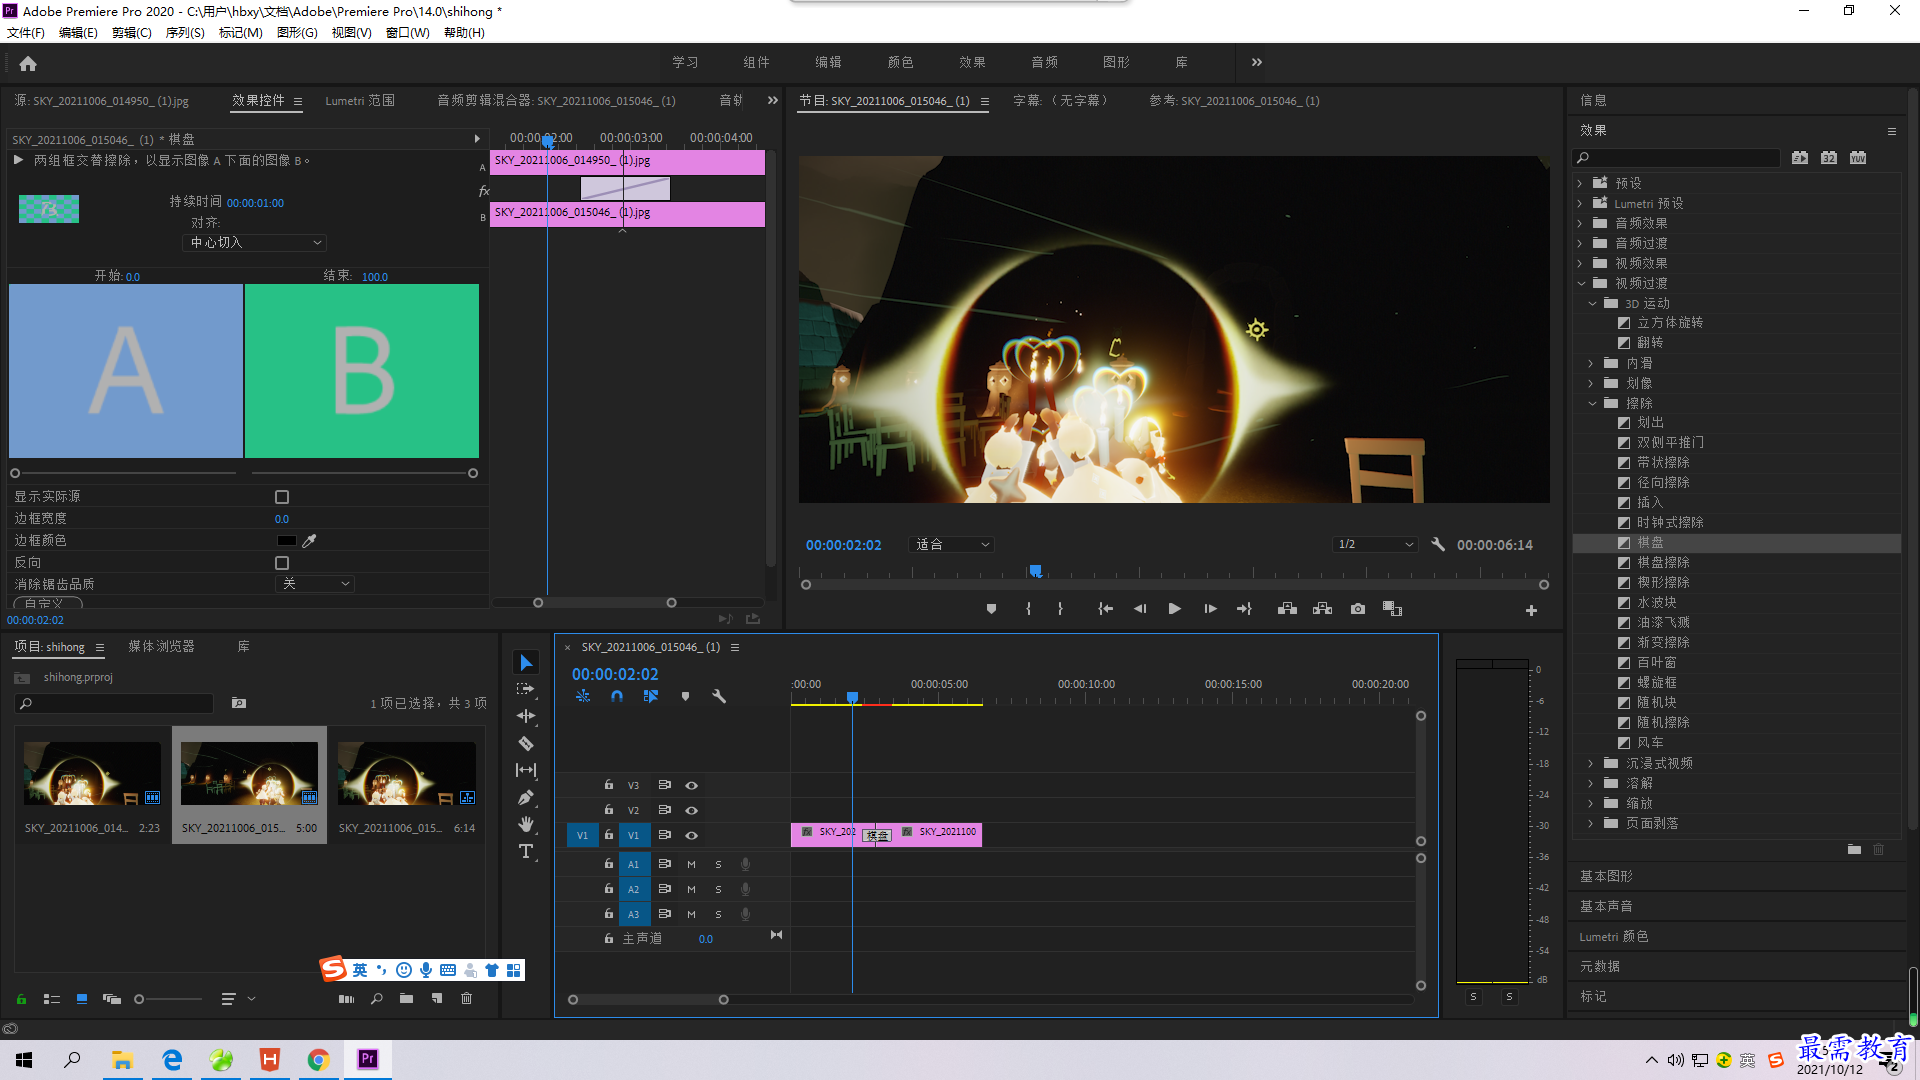This screenshot has height=1080, width=1920.
Task: Switch to Color workspace tab
Action: pyautogui.click(x=900, y=62)
